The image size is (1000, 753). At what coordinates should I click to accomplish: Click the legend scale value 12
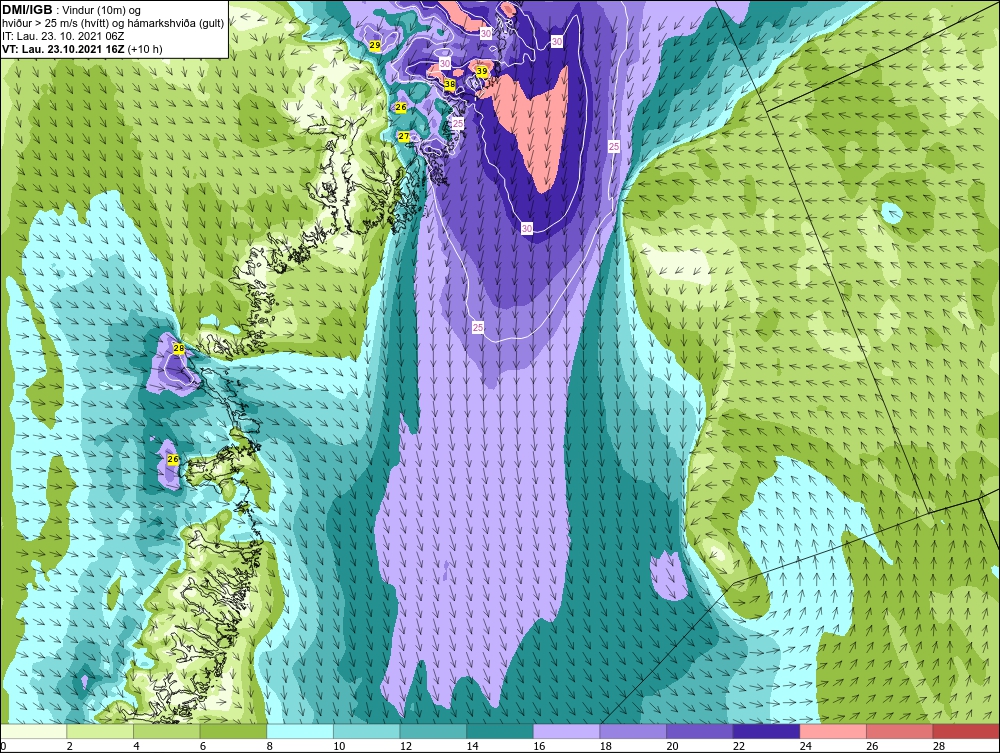406,746
